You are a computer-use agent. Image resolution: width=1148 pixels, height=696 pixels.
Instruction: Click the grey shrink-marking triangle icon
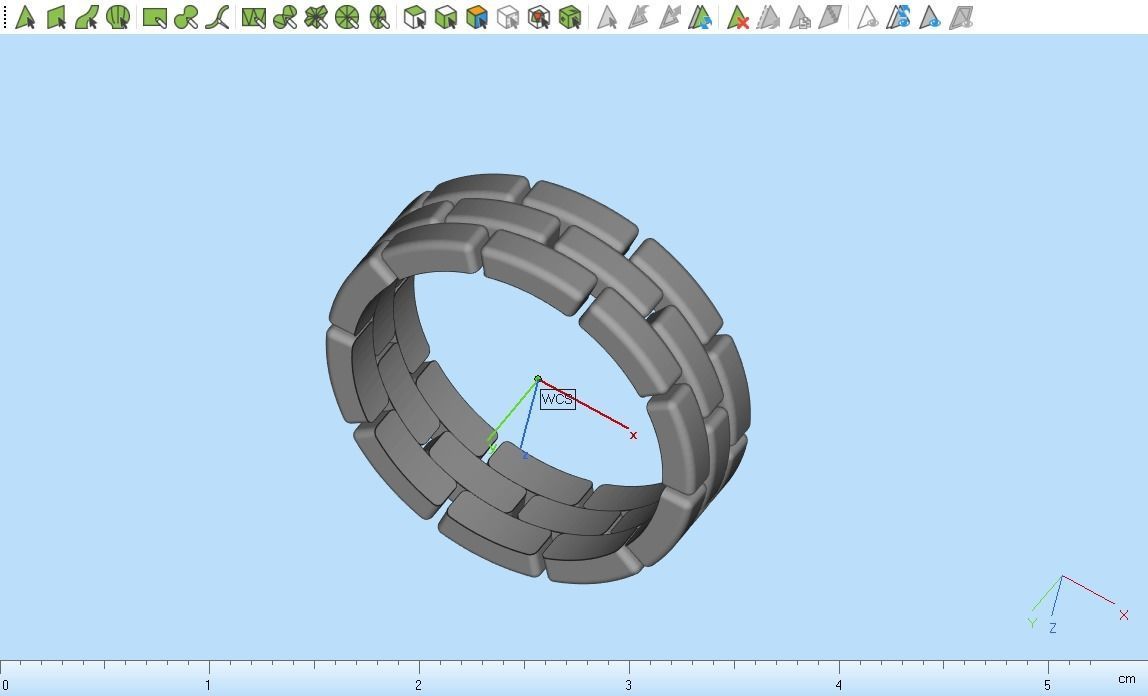click(668, 17)
